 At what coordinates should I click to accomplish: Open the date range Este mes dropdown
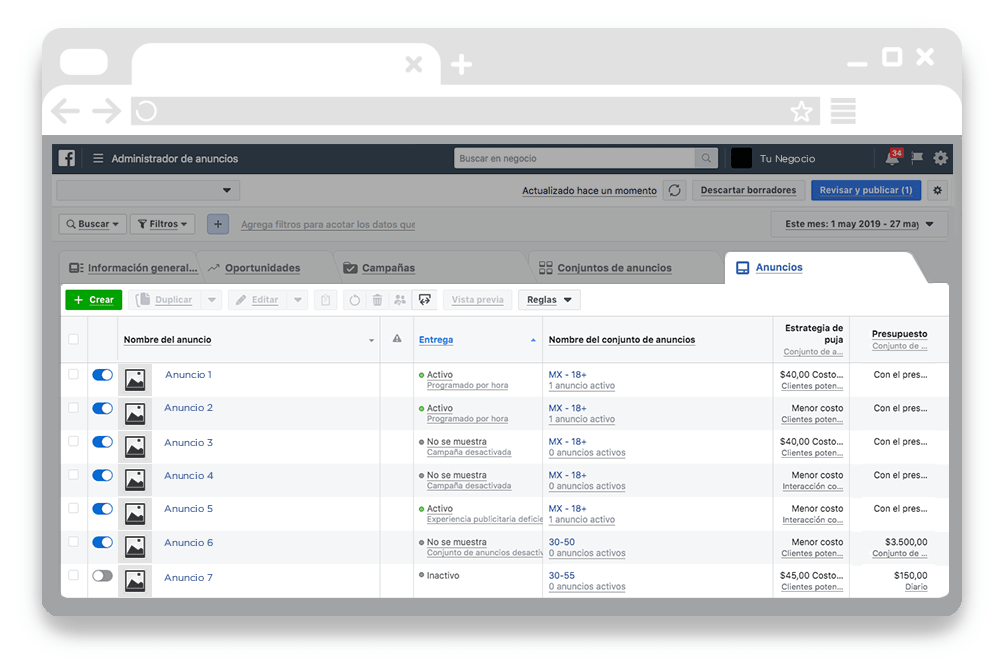coord(859,224)
